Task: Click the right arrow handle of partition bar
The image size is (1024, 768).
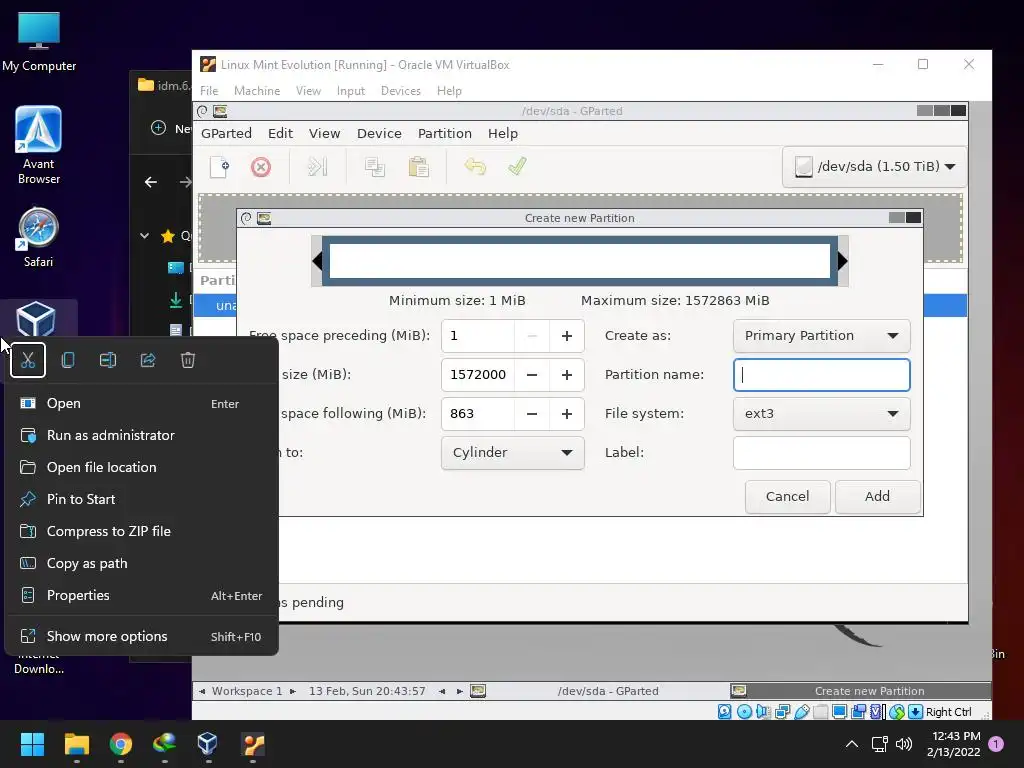Action: (x=842, y=261)
